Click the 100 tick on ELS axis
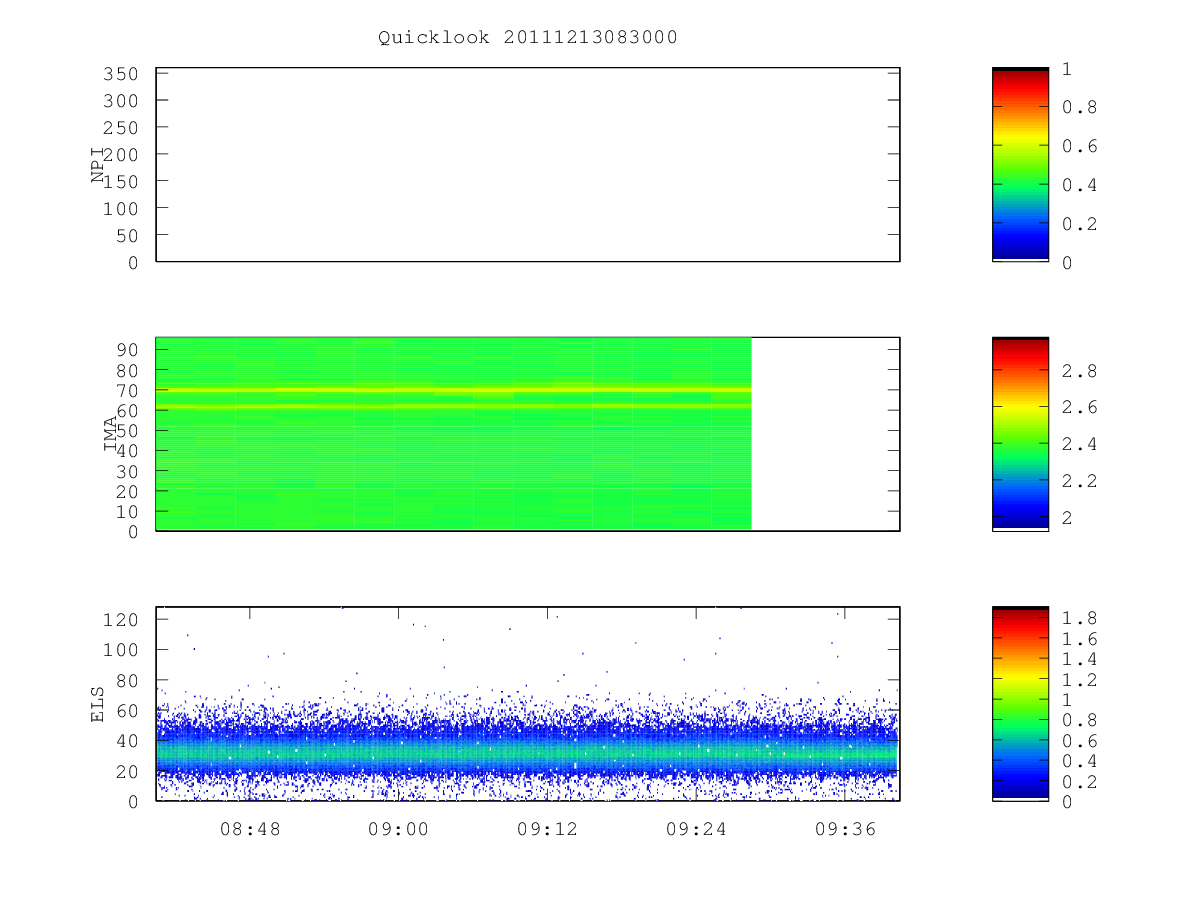This screenshot has width=1200, height=900. (120, 650)
